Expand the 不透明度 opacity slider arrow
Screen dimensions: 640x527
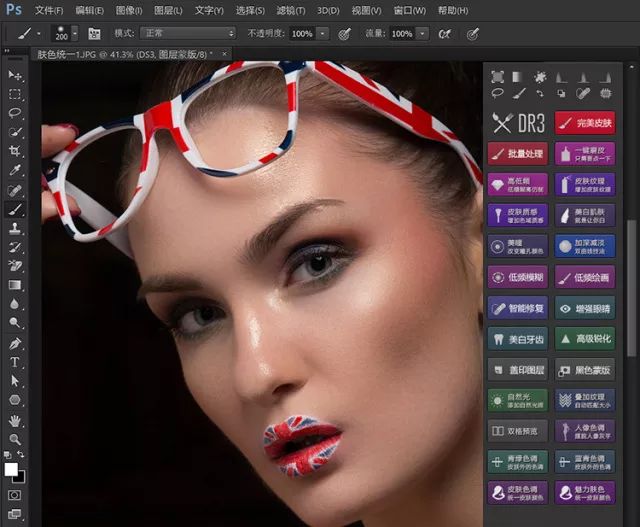coord(323,33)
